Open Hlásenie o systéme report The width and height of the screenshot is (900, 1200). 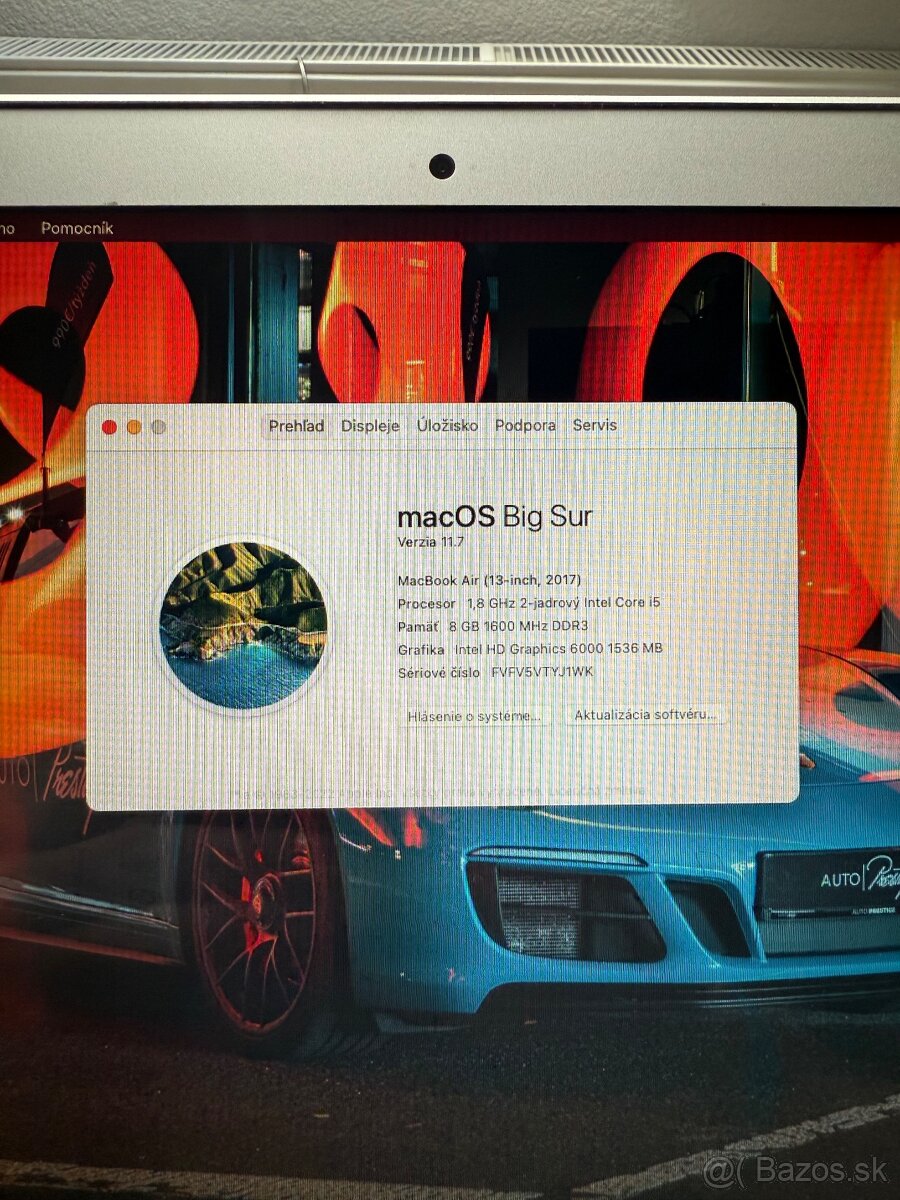(473, 716)
